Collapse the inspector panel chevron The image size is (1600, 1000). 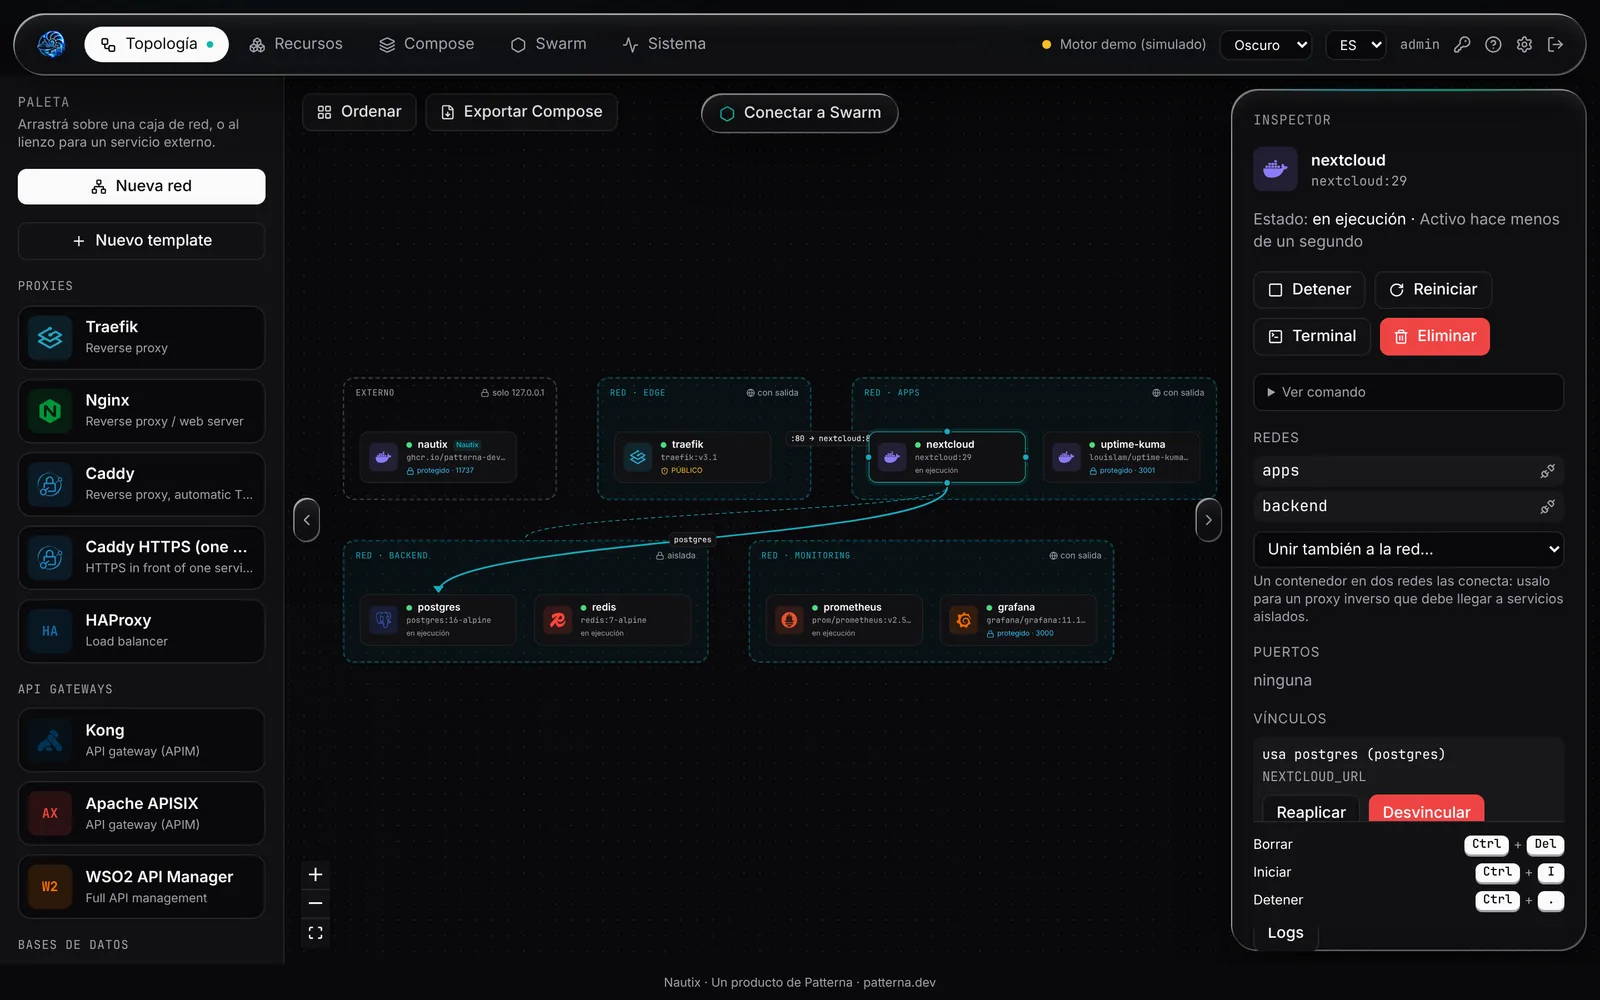tap(1208, 520)
